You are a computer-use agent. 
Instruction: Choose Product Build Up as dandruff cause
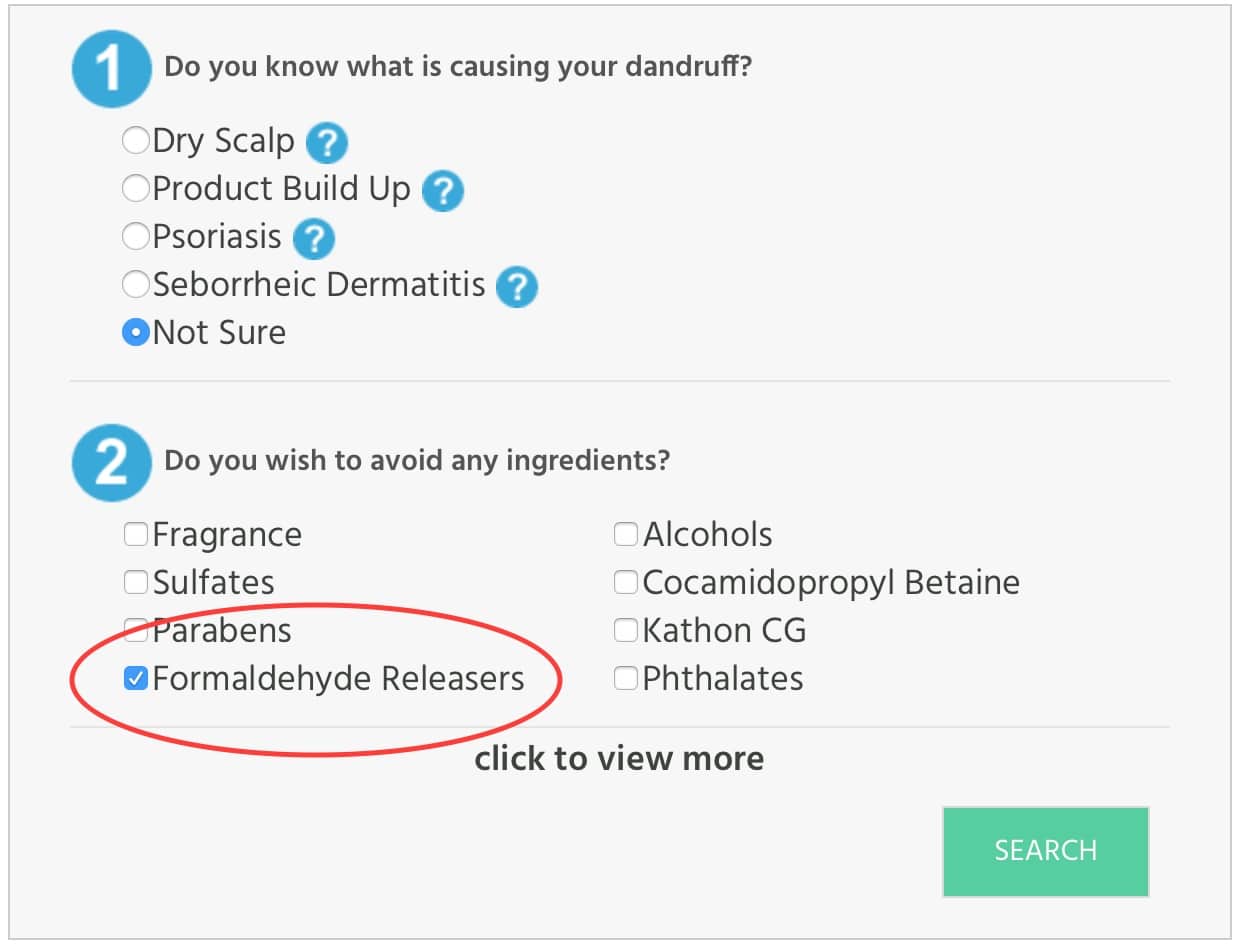135,188
